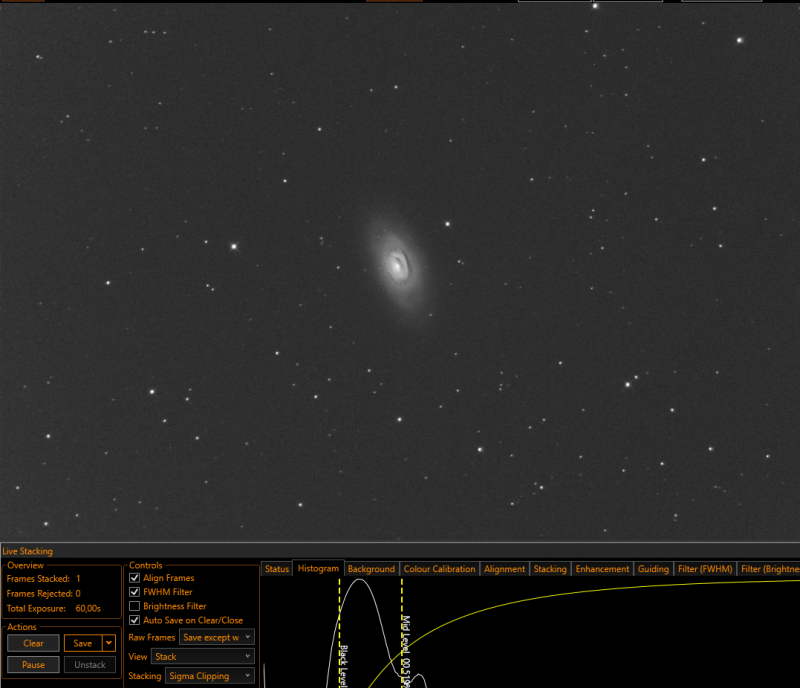Switch to the Guiding tab
The height and width of the screenshot is (688, 800).
(653, 569)
